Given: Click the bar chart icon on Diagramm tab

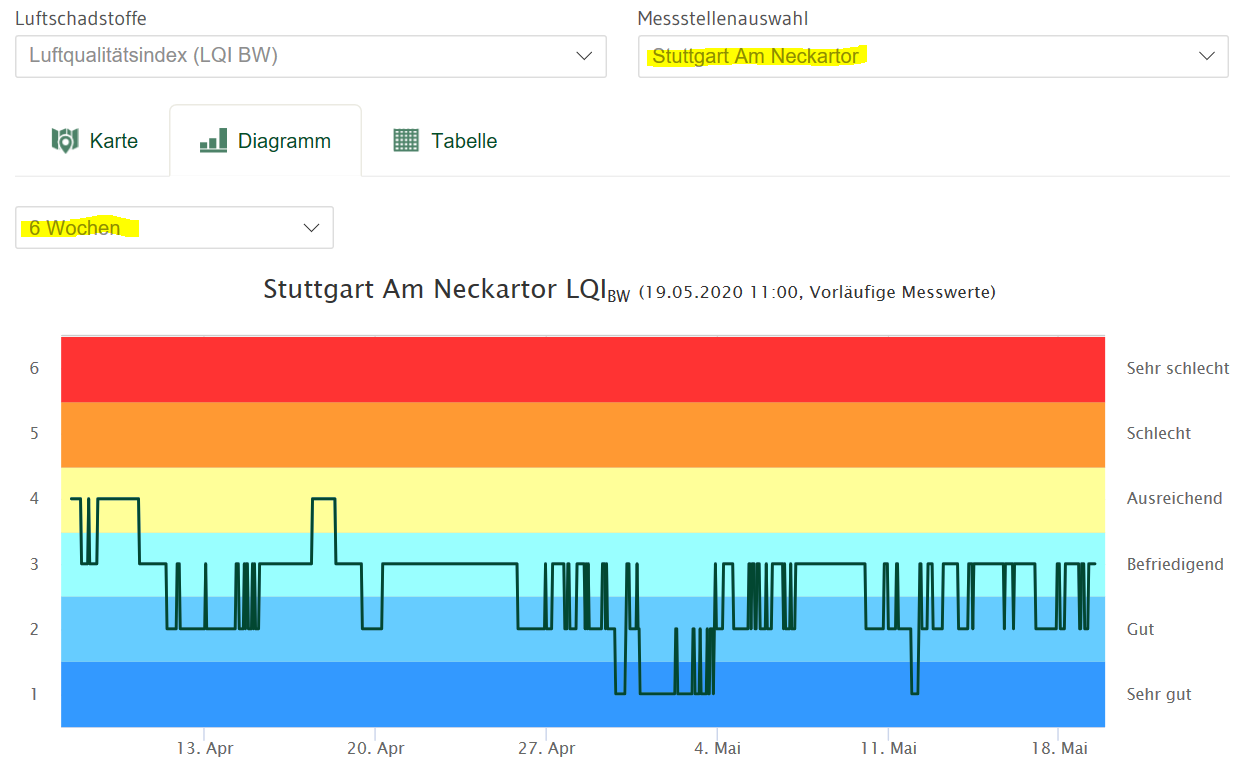Looking at the screenshot, I should point(213,141).
